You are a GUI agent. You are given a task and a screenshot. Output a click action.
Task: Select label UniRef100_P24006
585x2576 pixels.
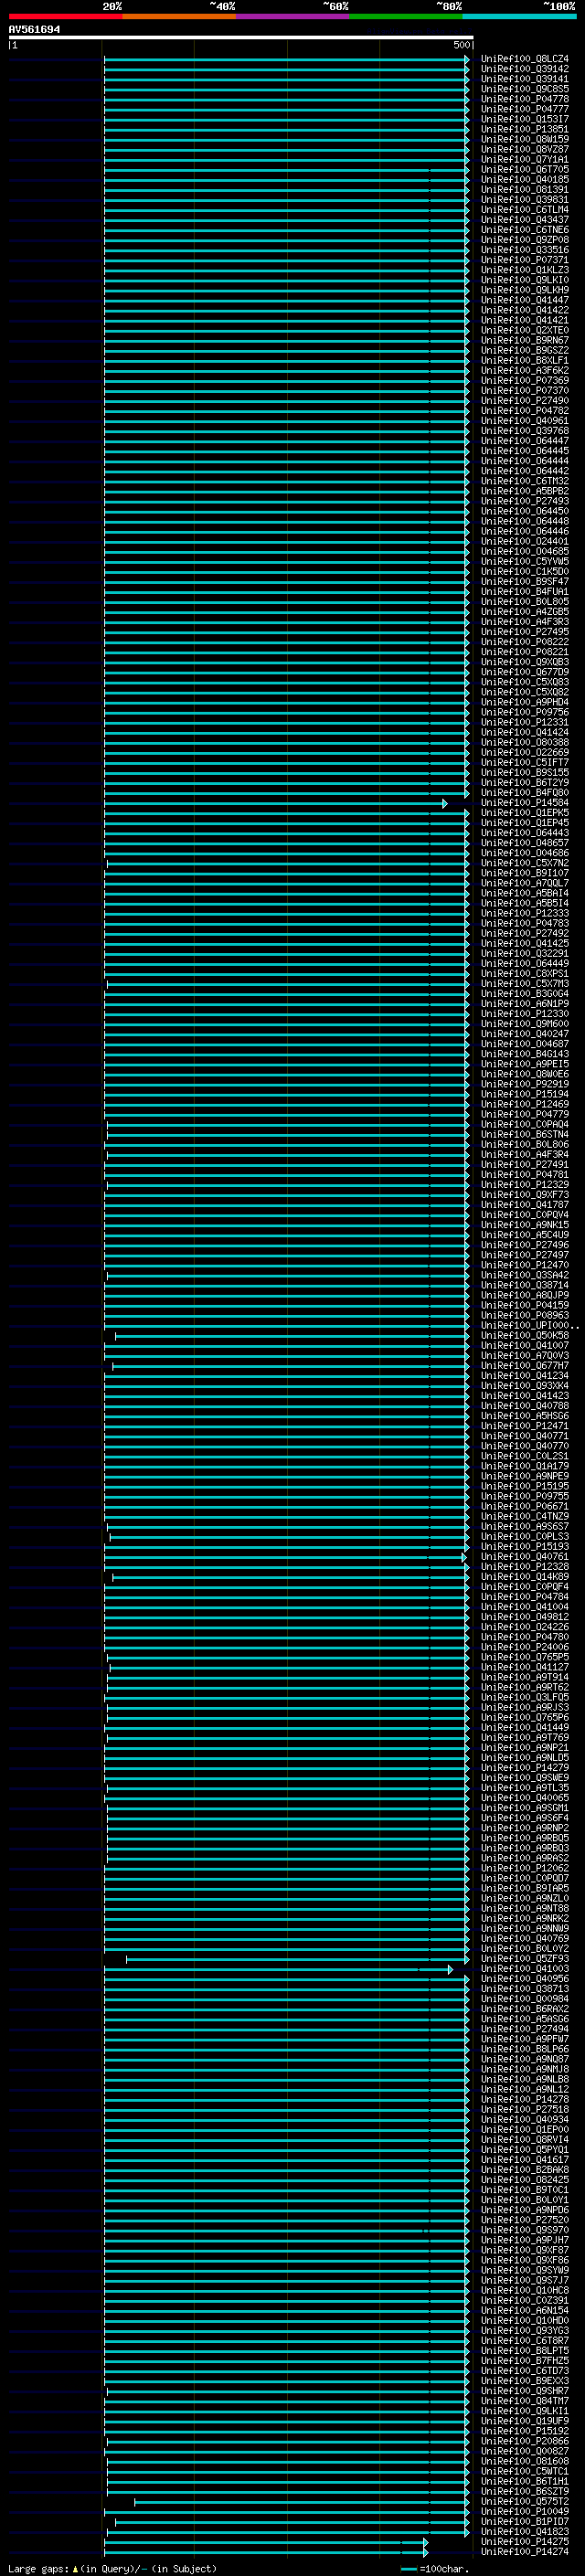click(x=524, y=1647)
